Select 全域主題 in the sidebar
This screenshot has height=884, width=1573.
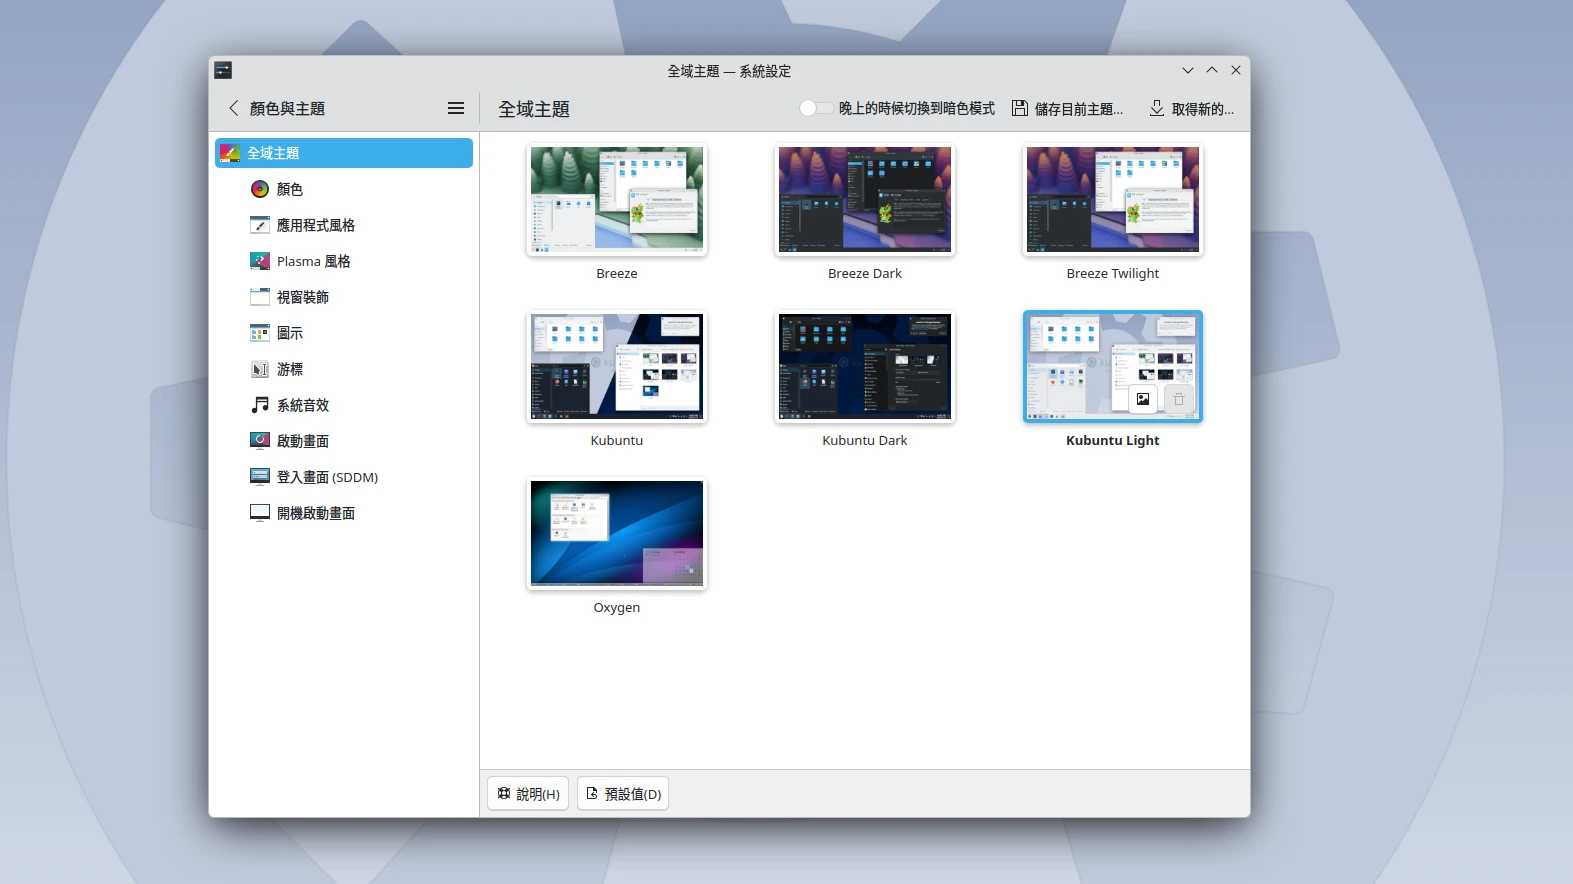pyautogui.click(x=344, y=153)
